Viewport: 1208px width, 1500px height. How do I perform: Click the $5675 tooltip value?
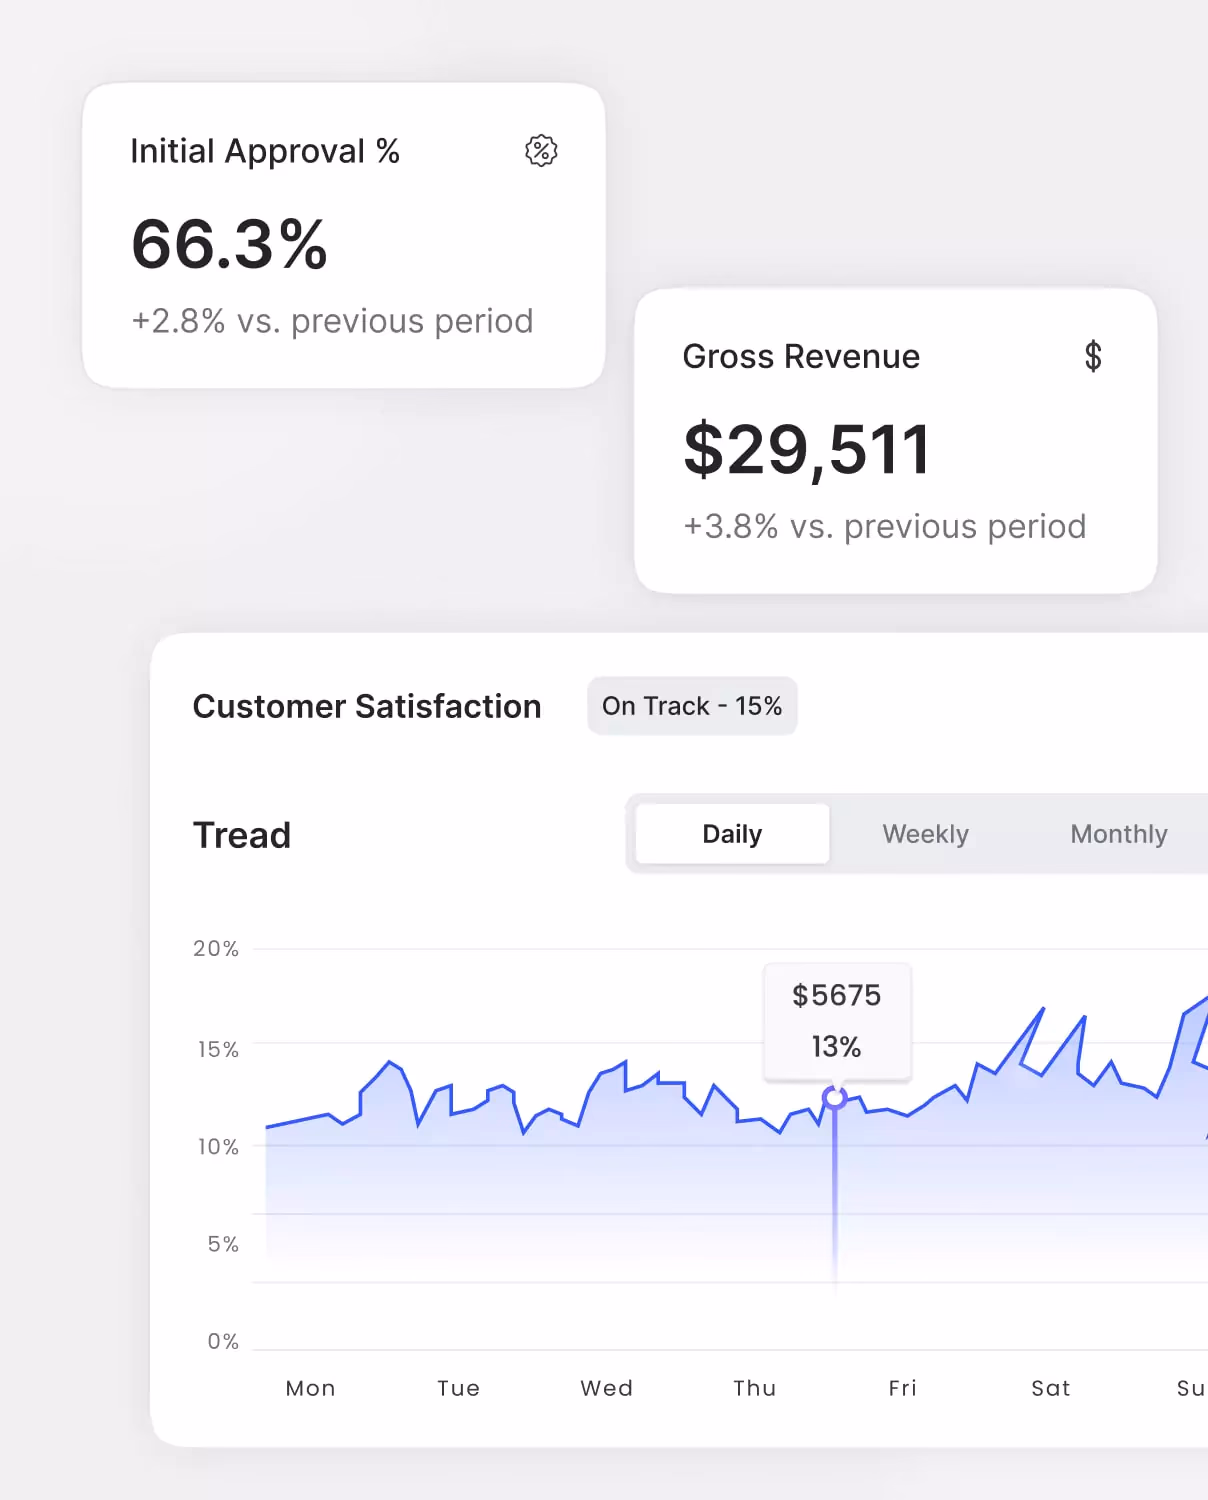point(836,995)
